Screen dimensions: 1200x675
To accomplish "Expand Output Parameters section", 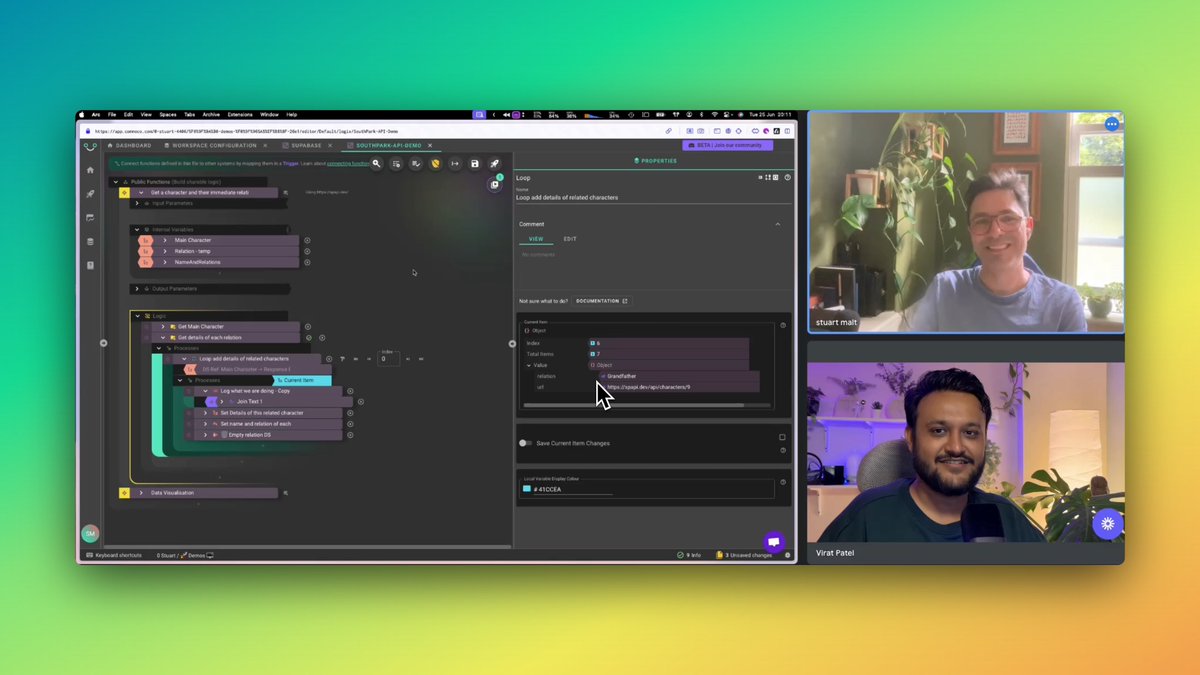I will coord(137,289).
